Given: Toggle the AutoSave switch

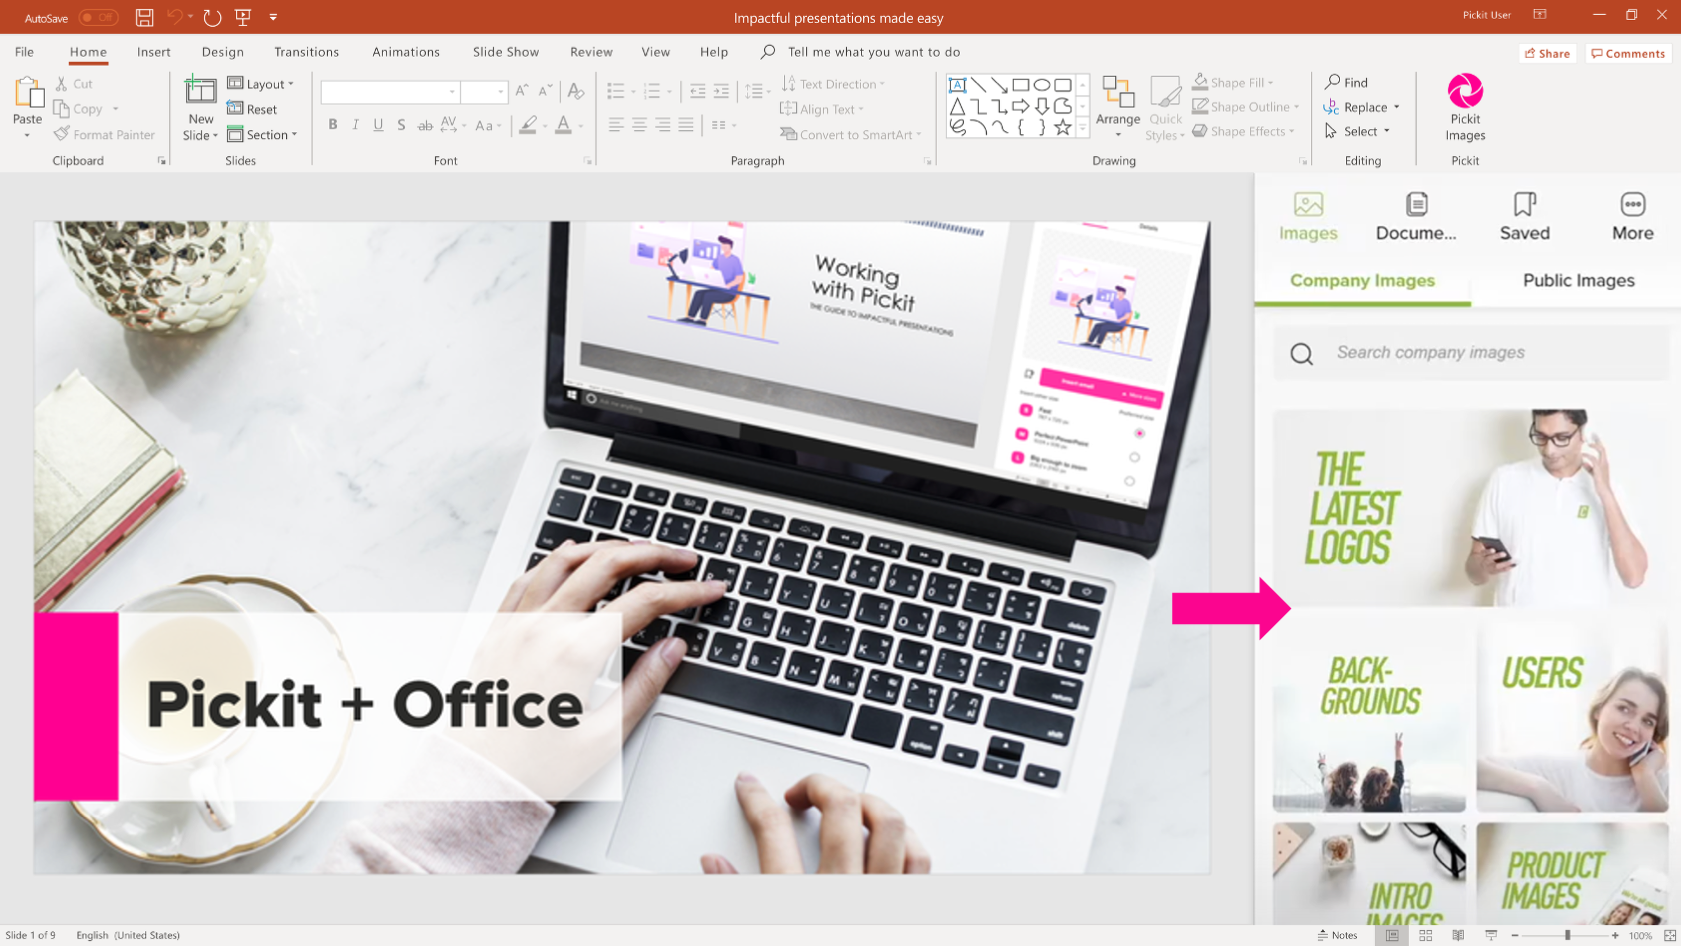Looking at the screenshot, I should (x=98, y=18).
